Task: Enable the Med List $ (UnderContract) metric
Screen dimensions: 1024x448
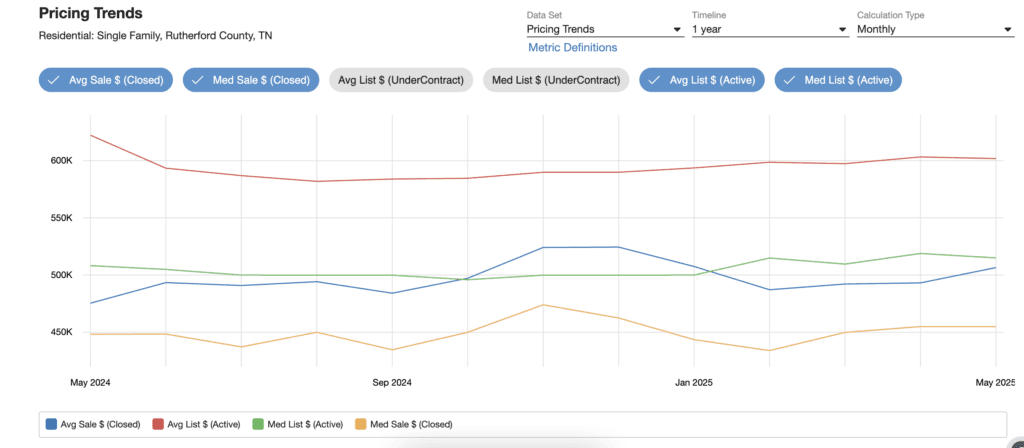Action: click(x=555, y=80)
